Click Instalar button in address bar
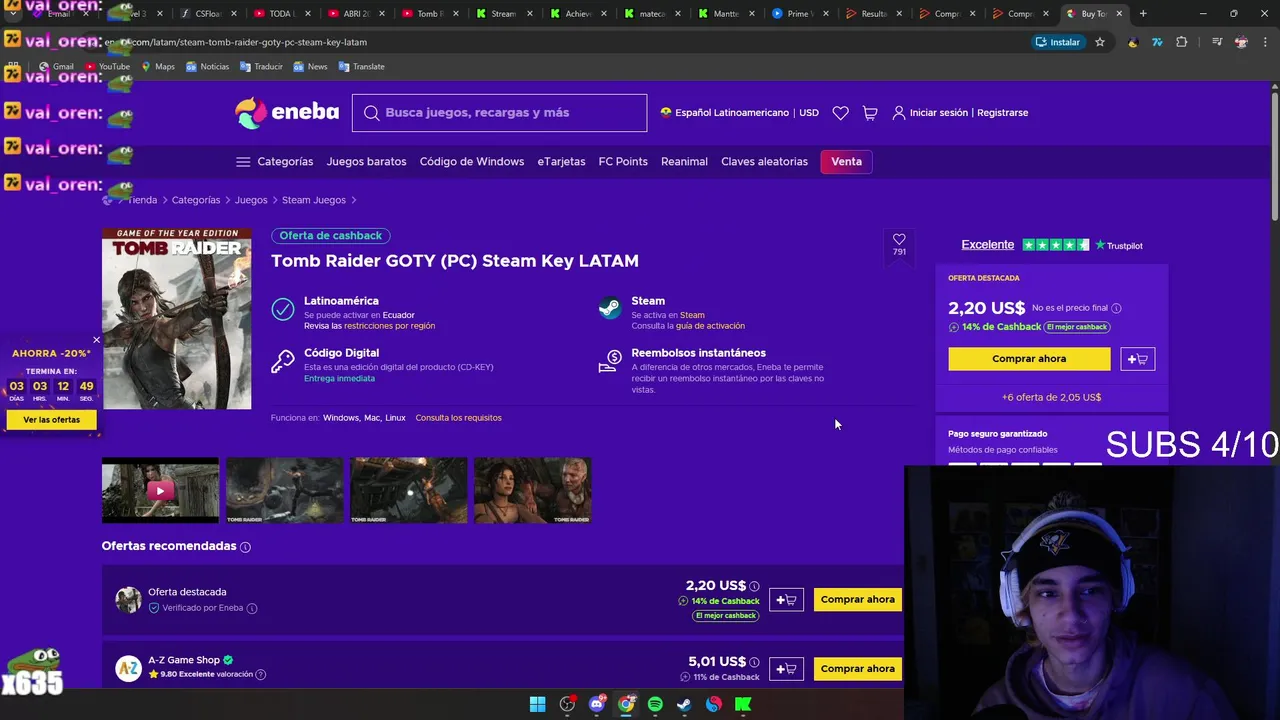This screenshot has height=720, width=1280. pyautogui.click(x=1058, y=42)
